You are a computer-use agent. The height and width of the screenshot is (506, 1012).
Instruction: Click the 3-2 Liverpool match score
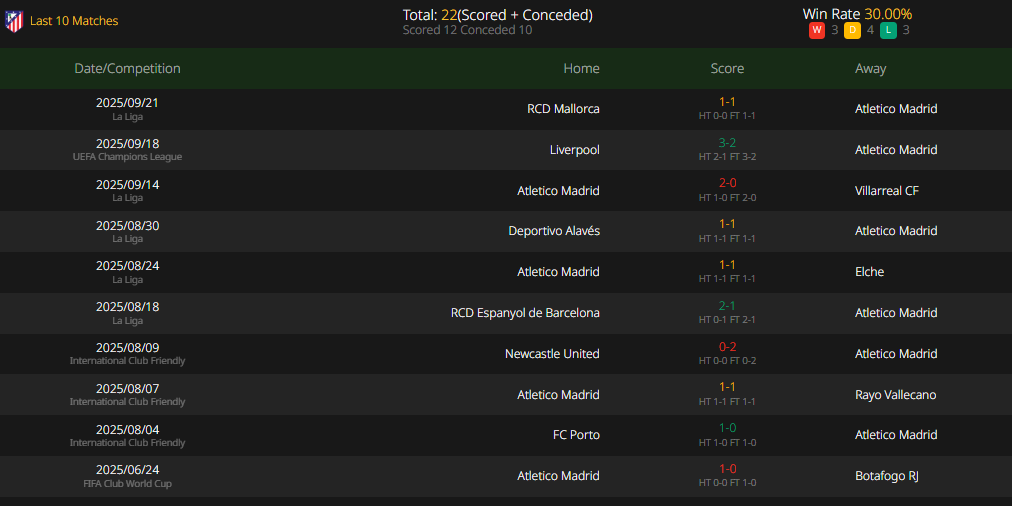tap(727, 143)
